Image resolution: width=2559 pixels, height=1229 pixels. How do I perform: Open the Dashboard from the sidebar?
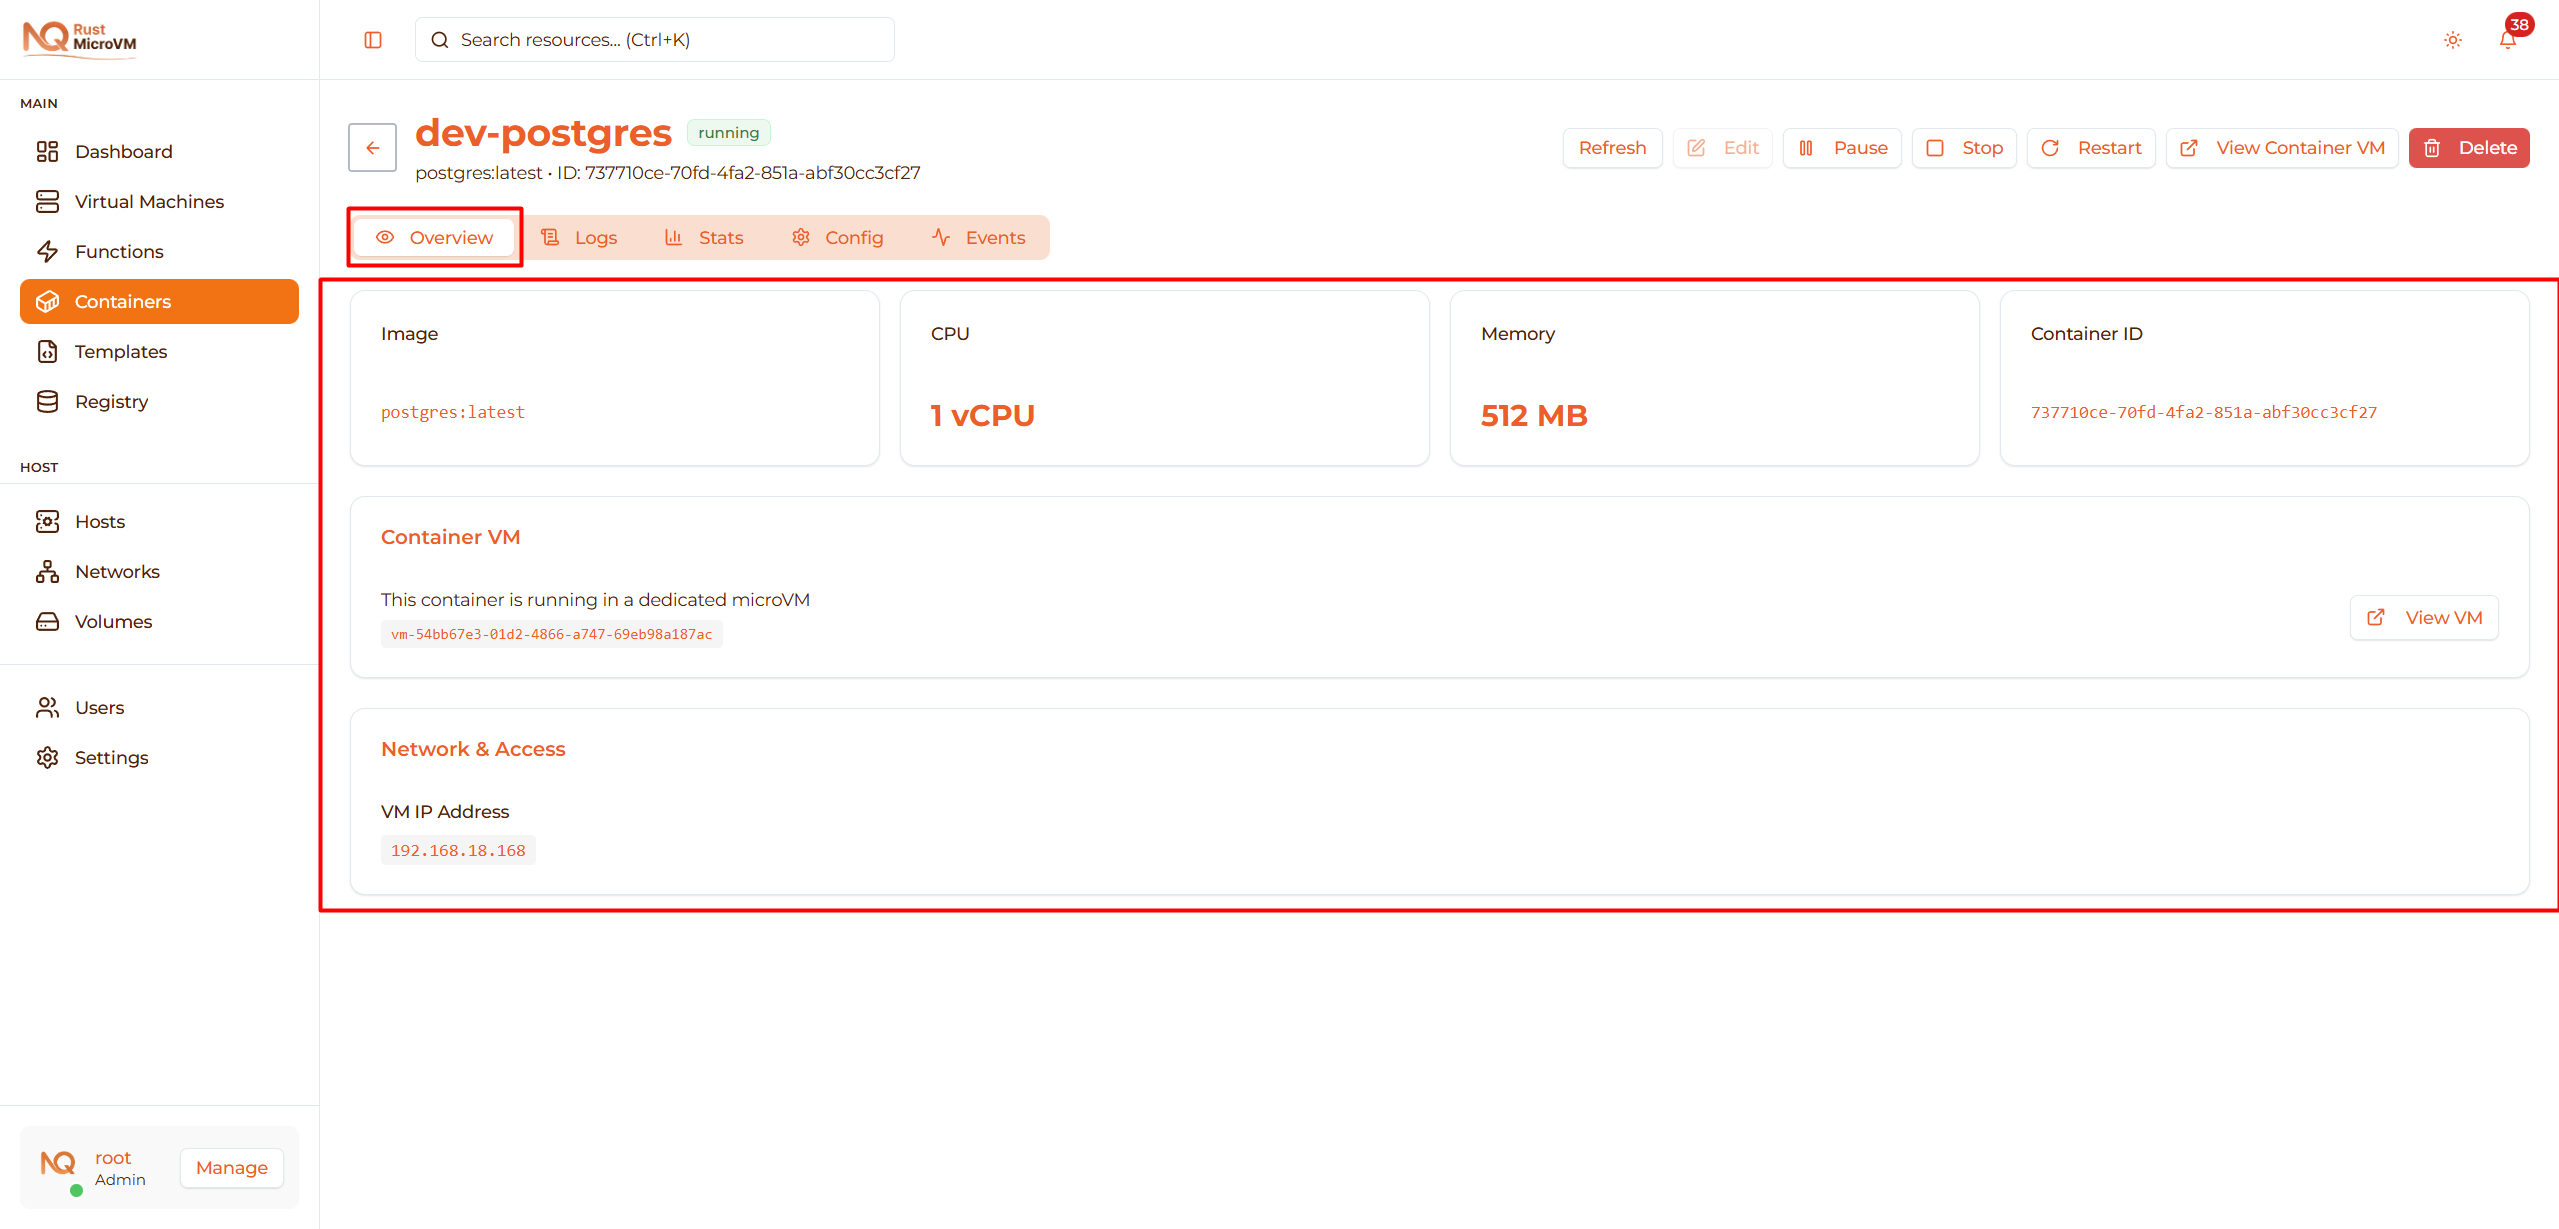pyautogui.click(x=123, y=151)
